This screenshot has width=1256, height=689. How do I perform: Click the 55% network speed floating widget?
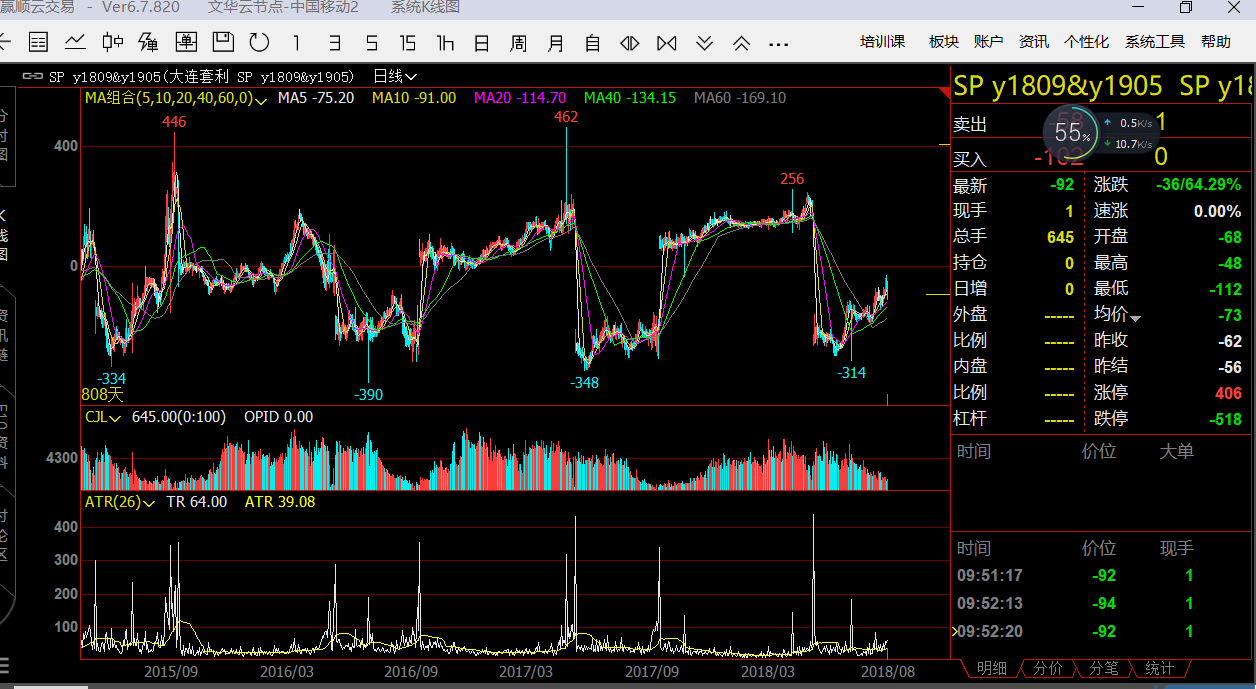(x=1071, y=133)
